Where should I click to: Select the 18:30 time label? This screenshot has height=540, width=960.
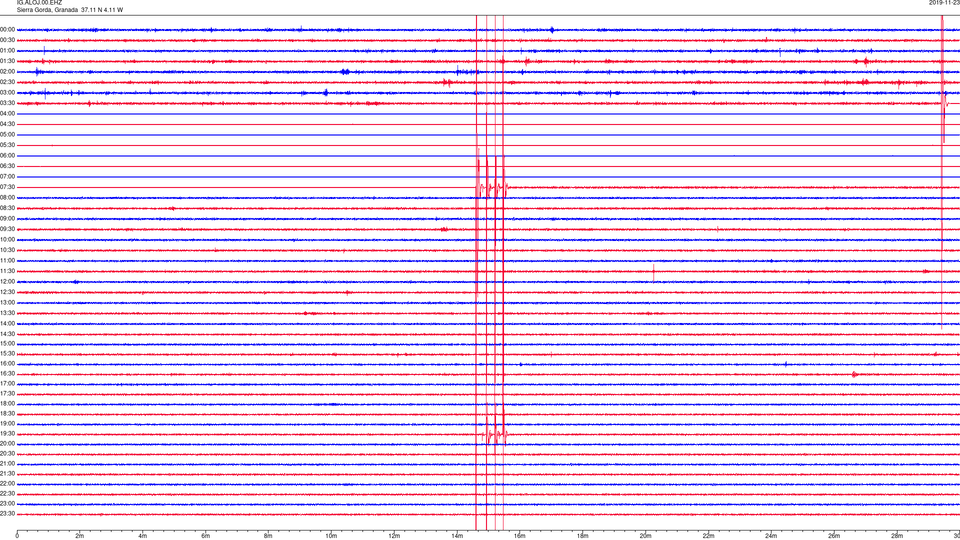coord(8,414)
